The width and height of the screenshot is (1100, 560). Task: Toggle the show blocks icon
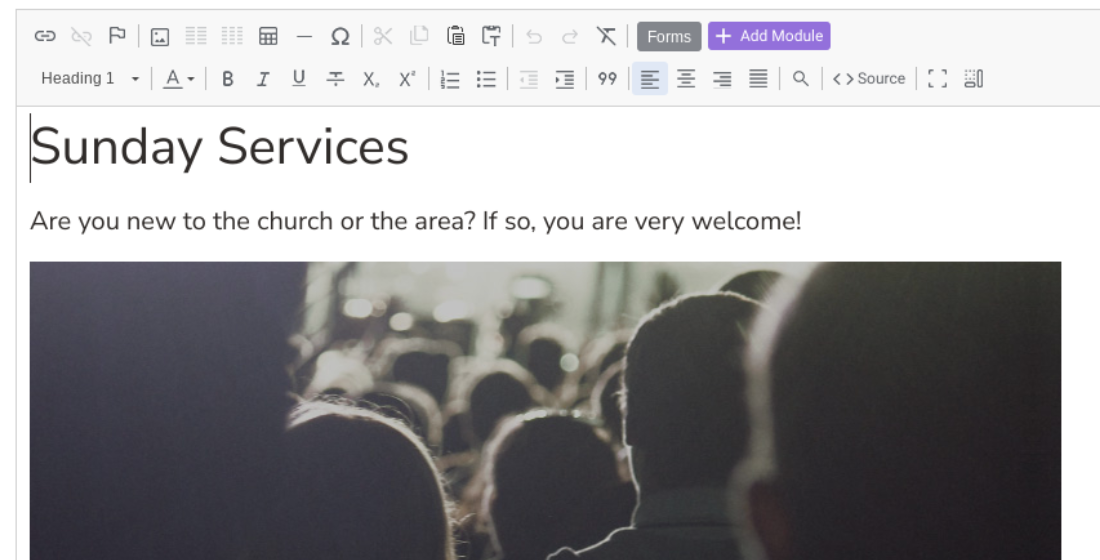click(974, 79)
